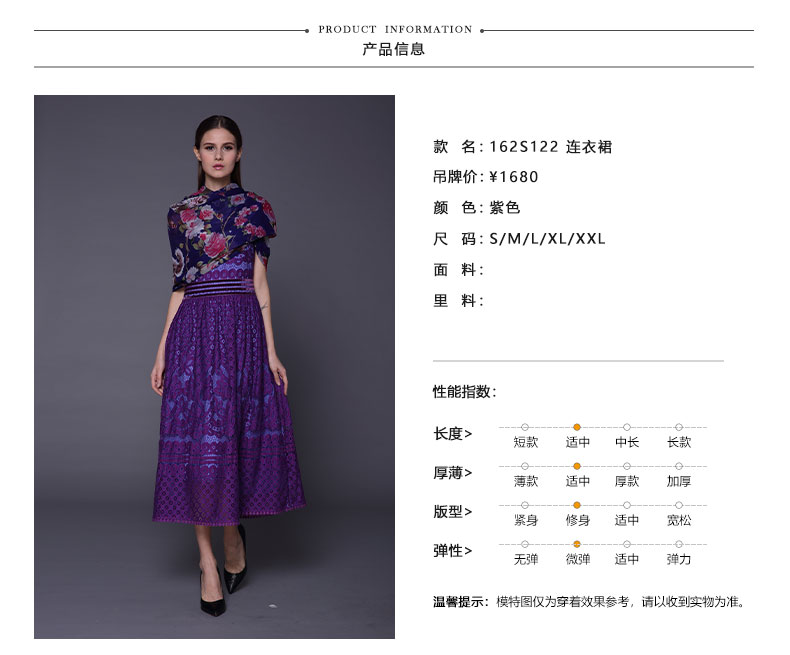Click the ¥1680 tag price
Viewport: 790px width, 655px height.
[514, 177]
